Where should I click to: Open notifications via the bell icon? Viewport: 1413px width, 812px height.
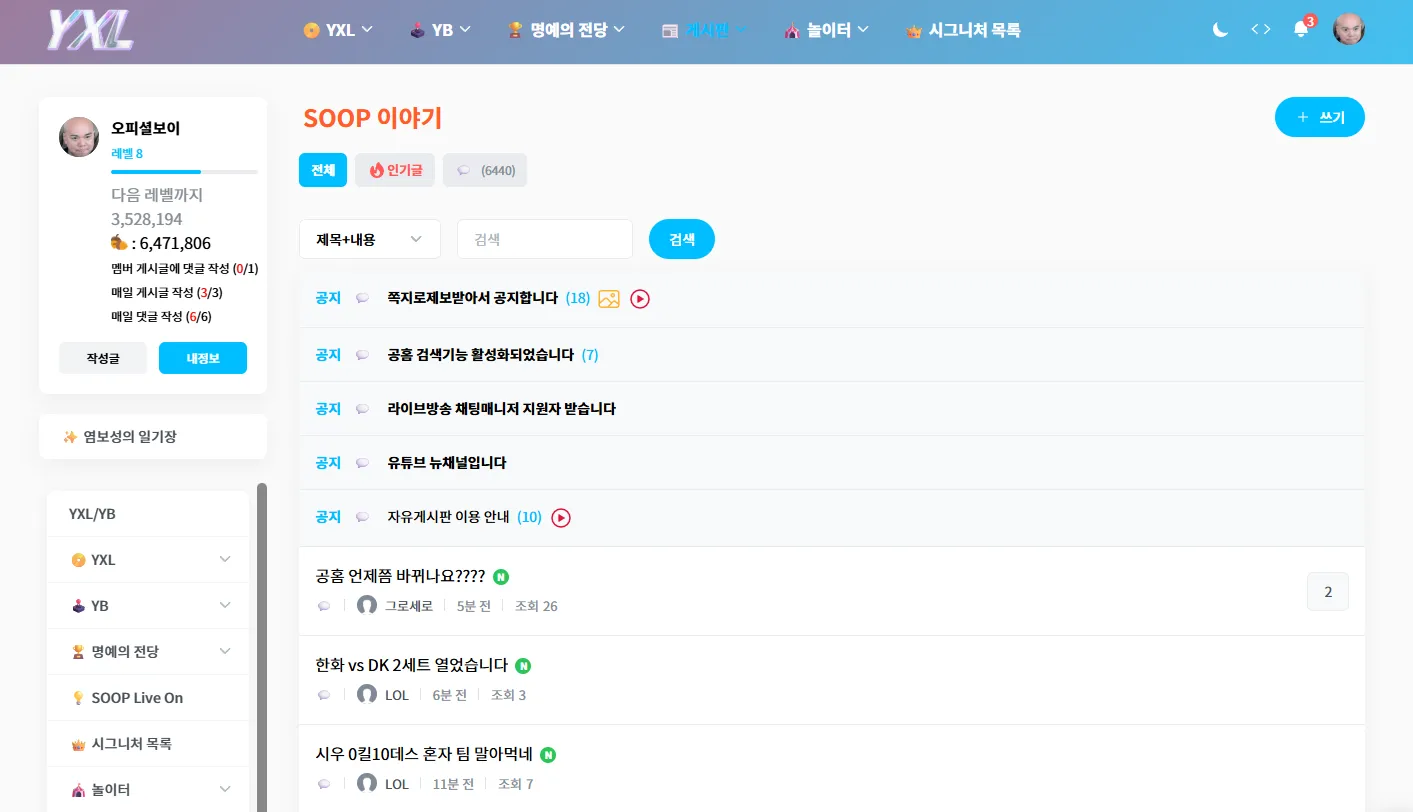click(1301, 29)
